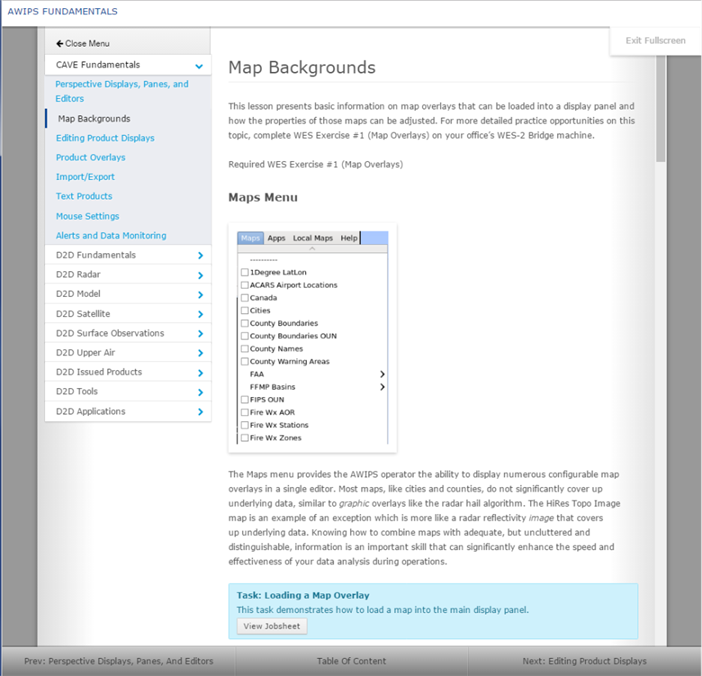Screen dimensions: 702x676
Task: Toggle Cities map checkbox
Action: [244, 310]
